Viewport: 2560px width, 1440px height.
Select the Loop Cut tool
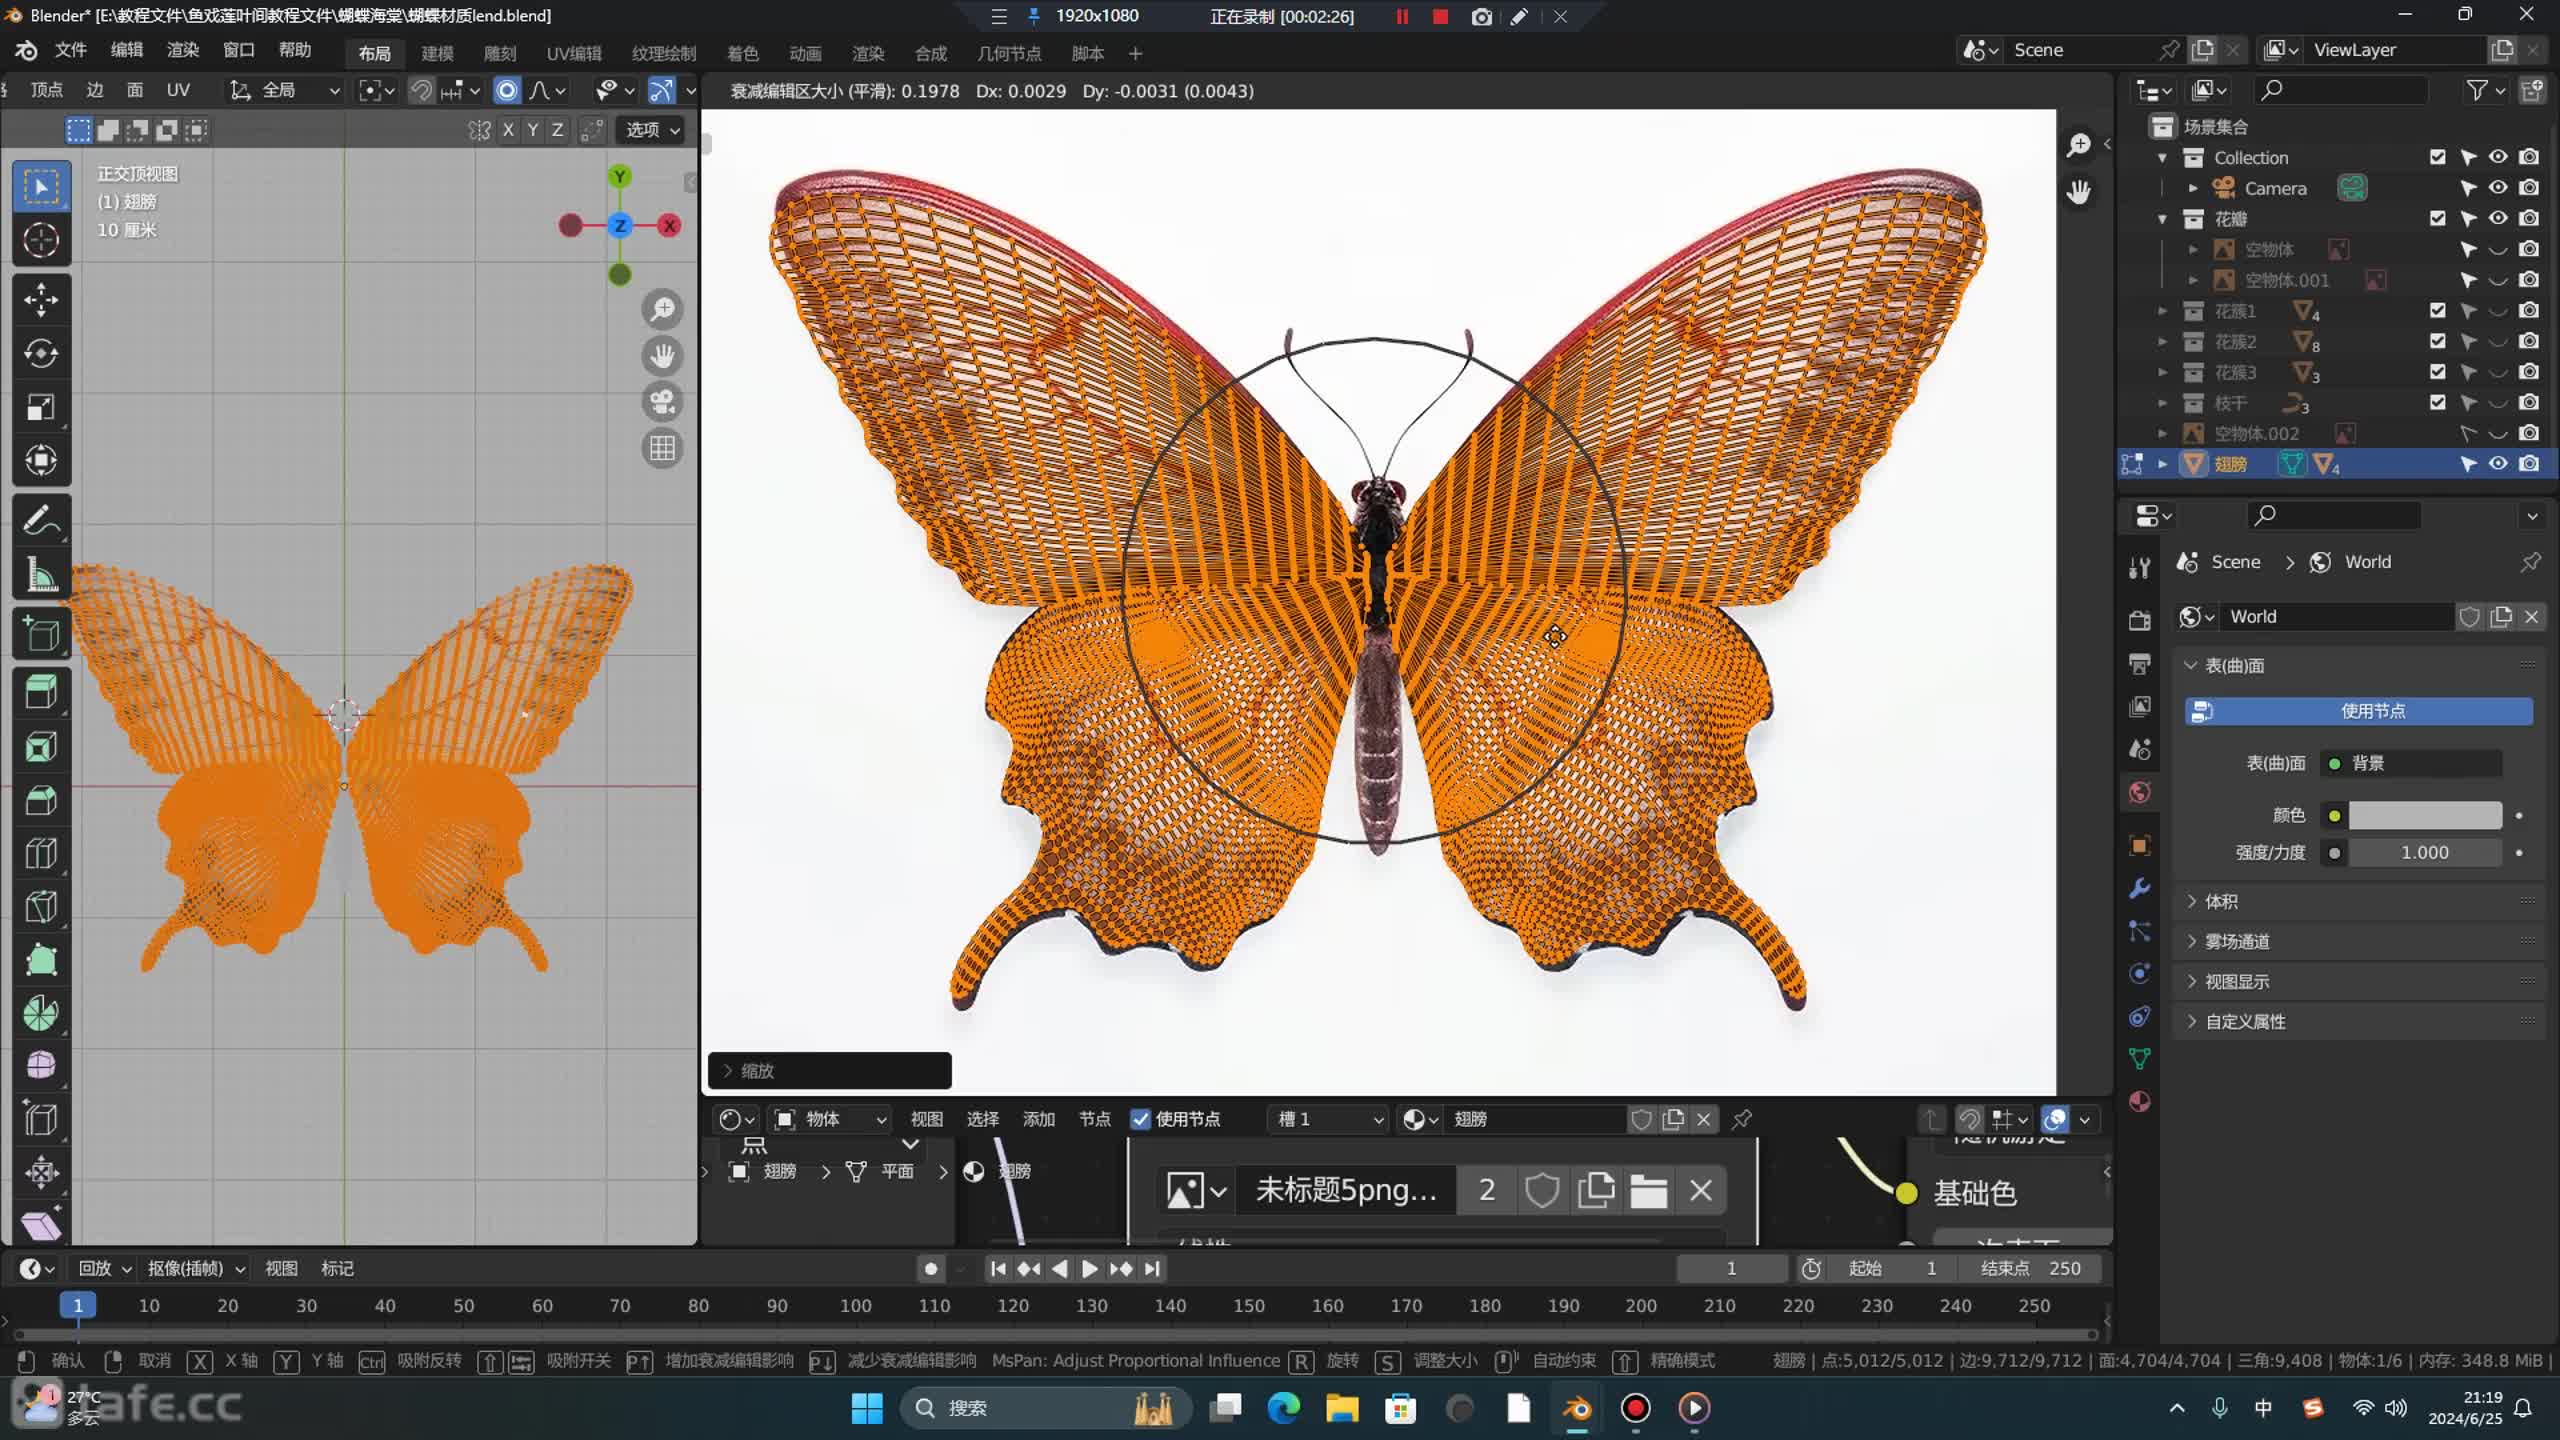click(x=41, y=853)
